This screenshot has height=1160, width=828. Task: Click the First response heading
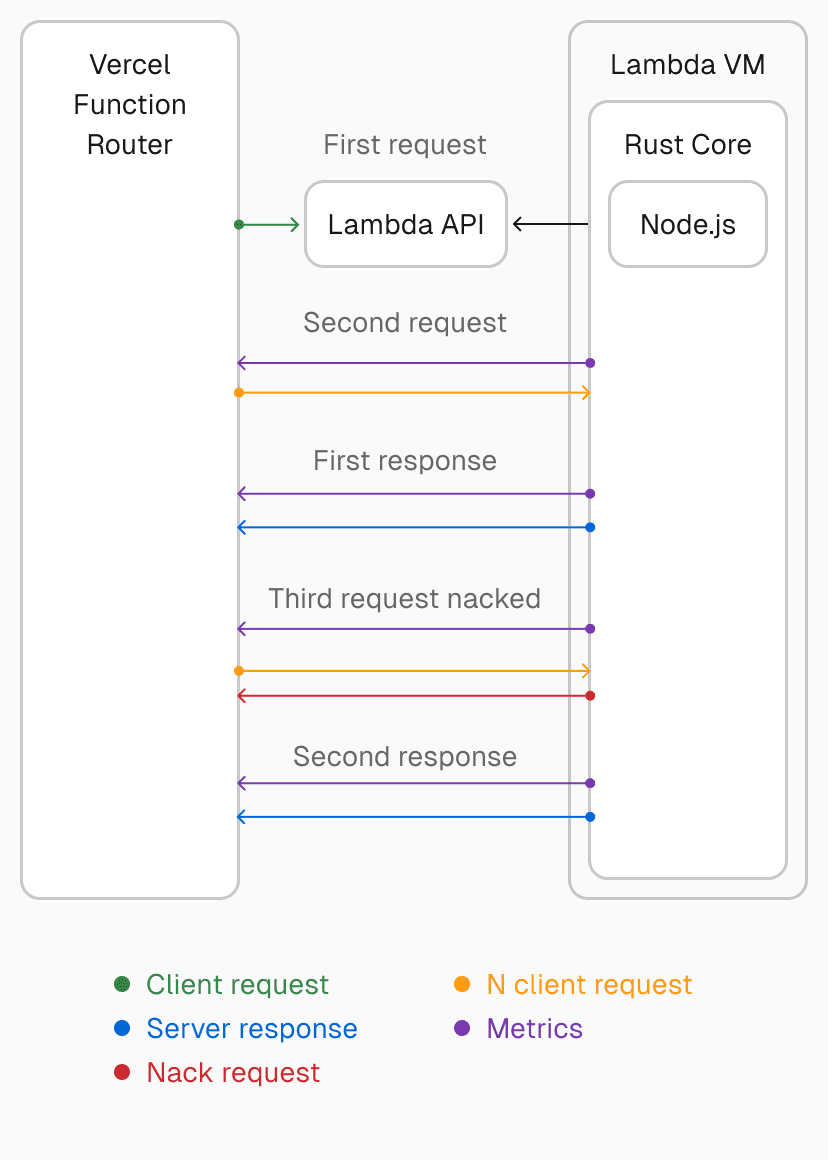(405, 461)
